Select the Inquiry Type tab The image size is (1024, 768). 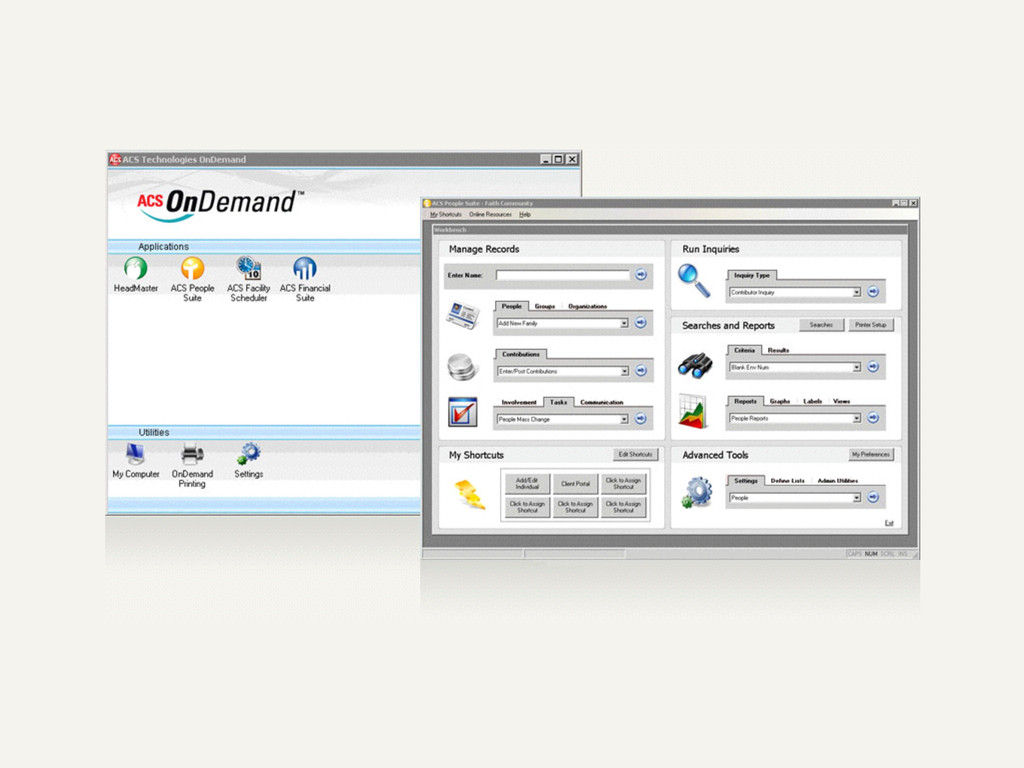(x=752, y=275)
